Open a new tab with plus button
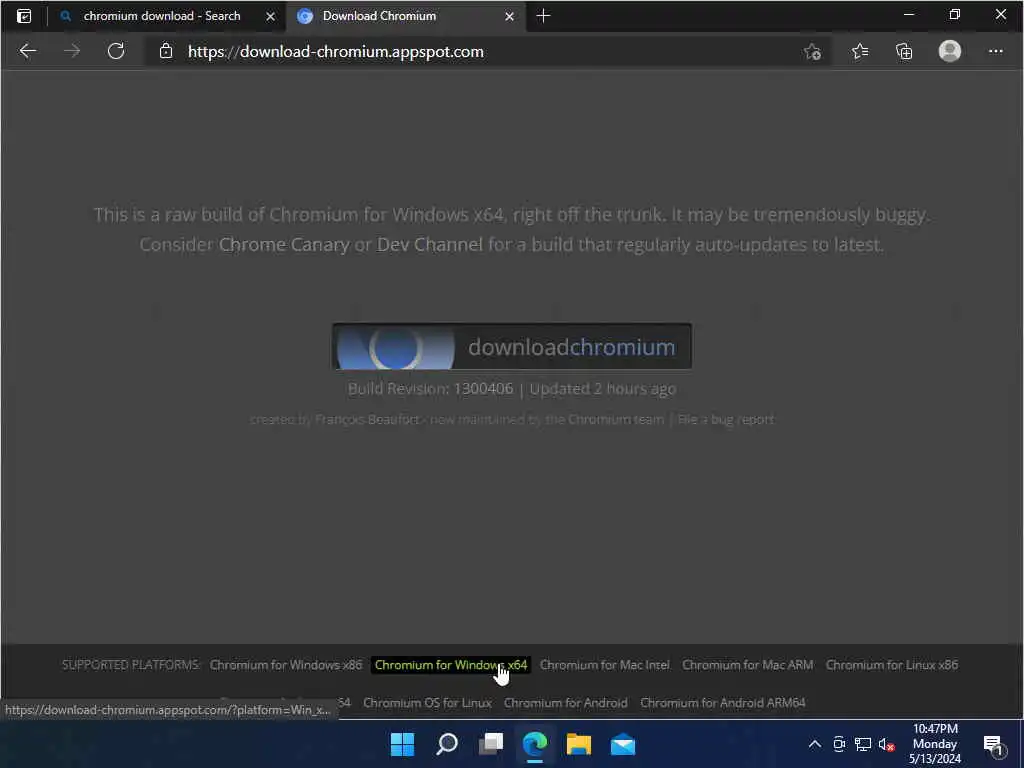Image resolution: width=1024 pixels, height=768 pixels. click(x=543, y=16)
